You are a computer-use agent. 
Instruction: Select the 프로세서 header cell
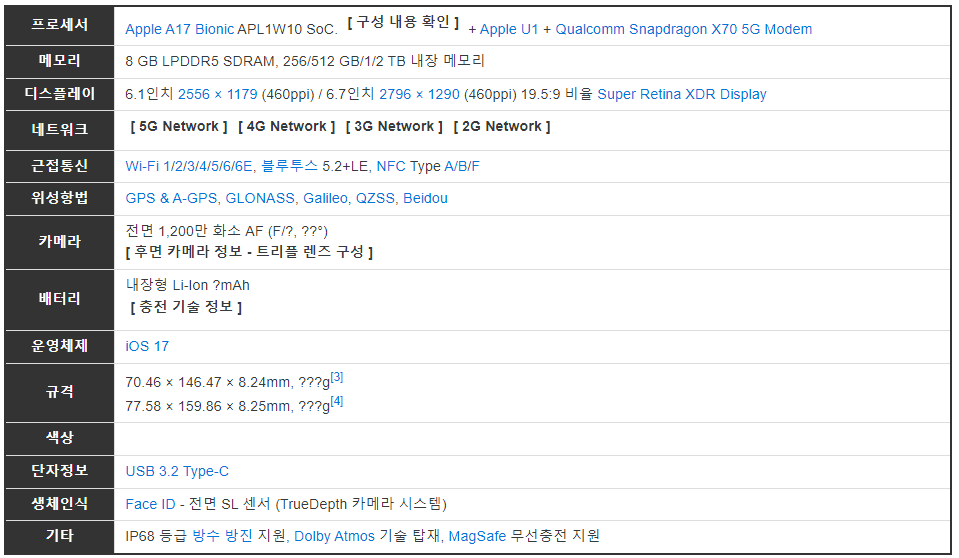tap(59, 26)
